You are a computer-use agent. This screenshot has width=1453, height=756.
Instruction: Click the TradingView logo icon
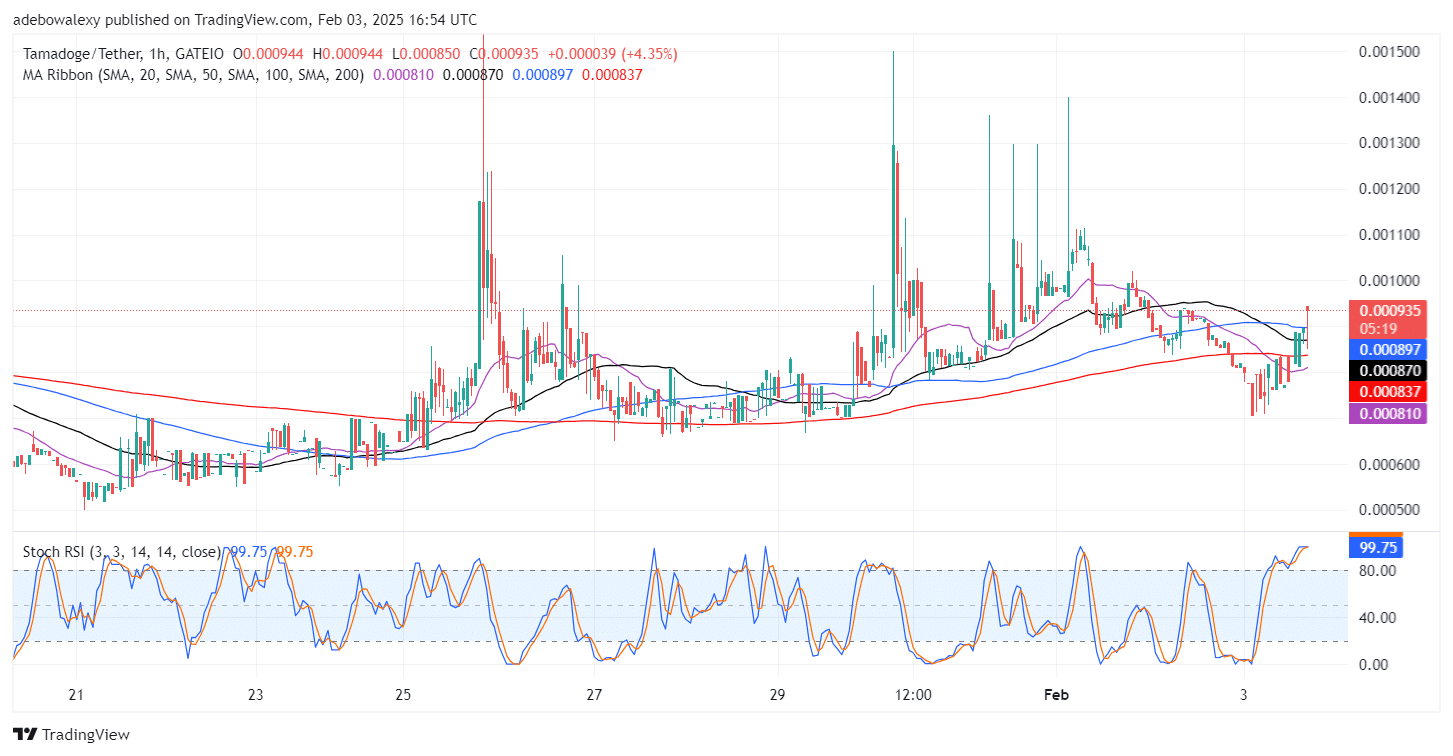pos(24,734)
